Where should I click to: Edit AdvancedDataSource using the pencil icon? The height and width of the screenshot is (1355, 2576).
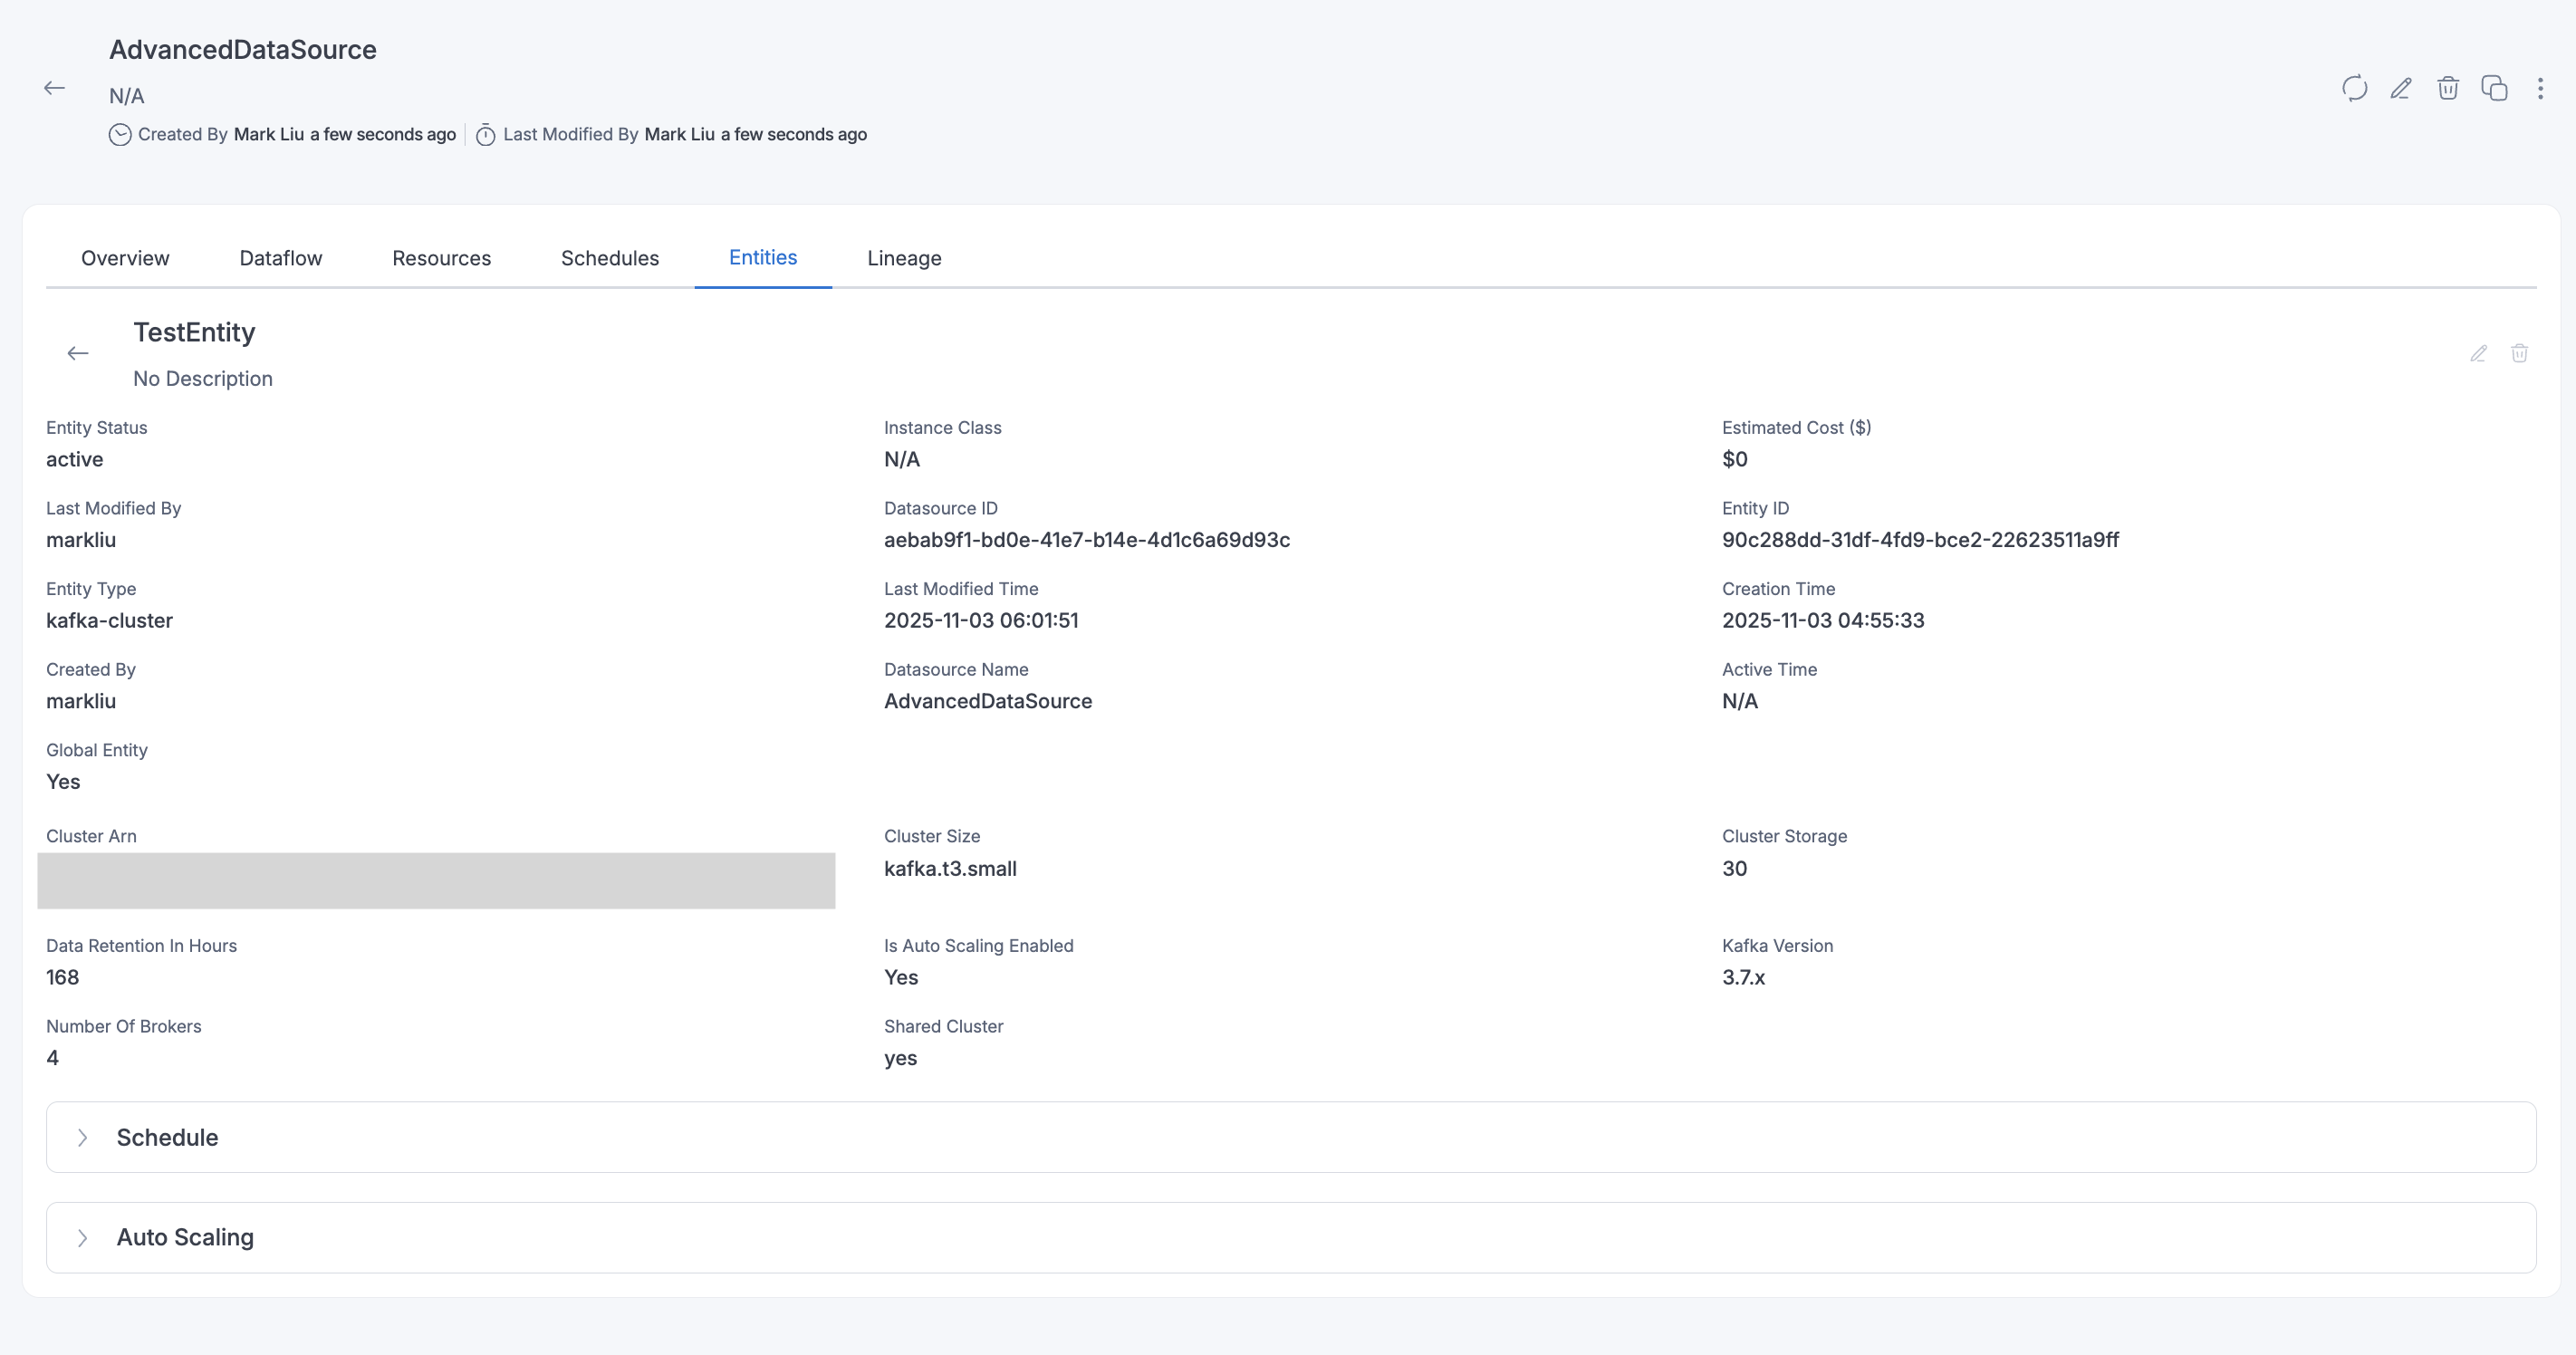tap(2401, 89)
